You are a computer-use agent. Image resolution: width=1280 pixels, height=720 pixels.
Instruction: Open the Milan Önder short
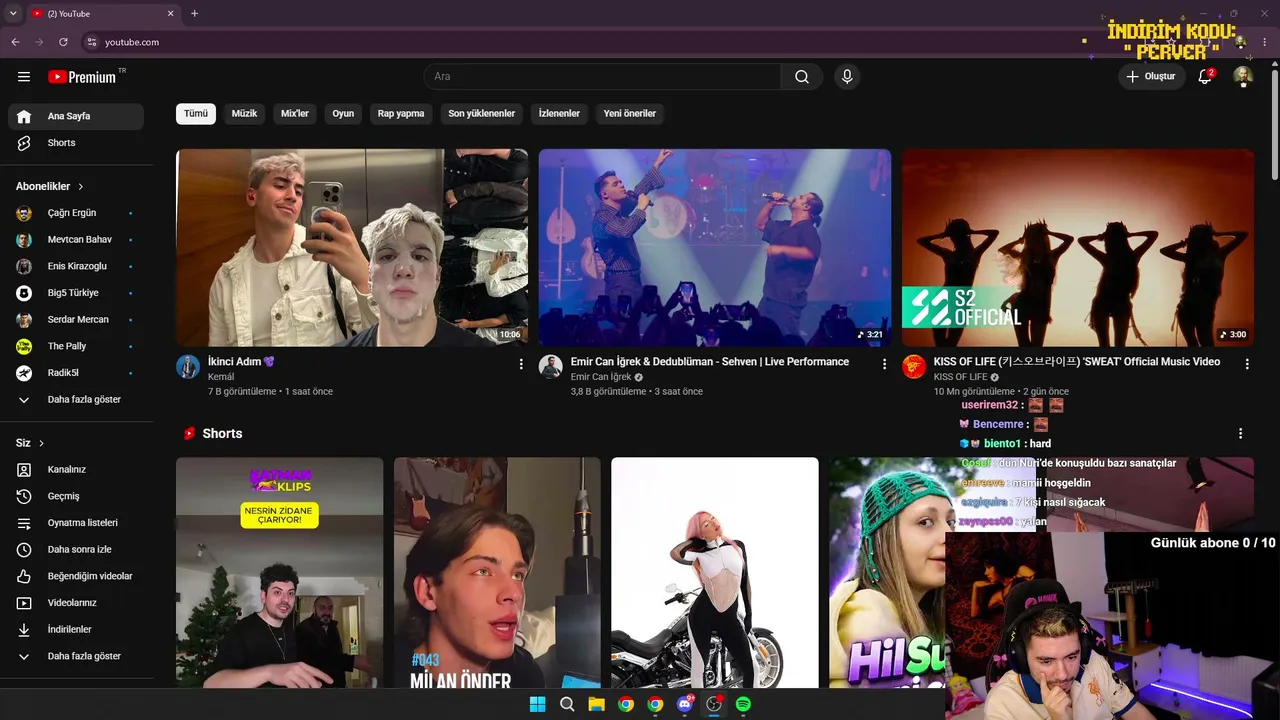point(497,573)
